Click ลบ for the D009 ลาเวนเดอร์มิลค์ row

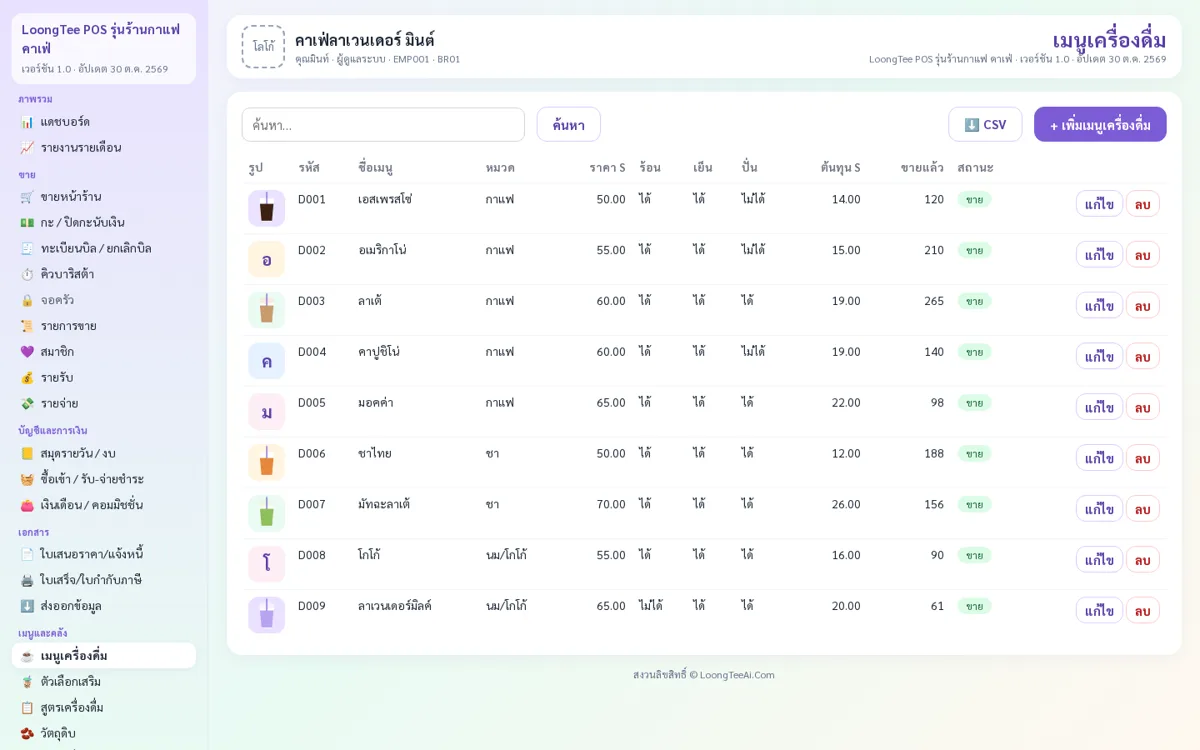coord(1143,611)
